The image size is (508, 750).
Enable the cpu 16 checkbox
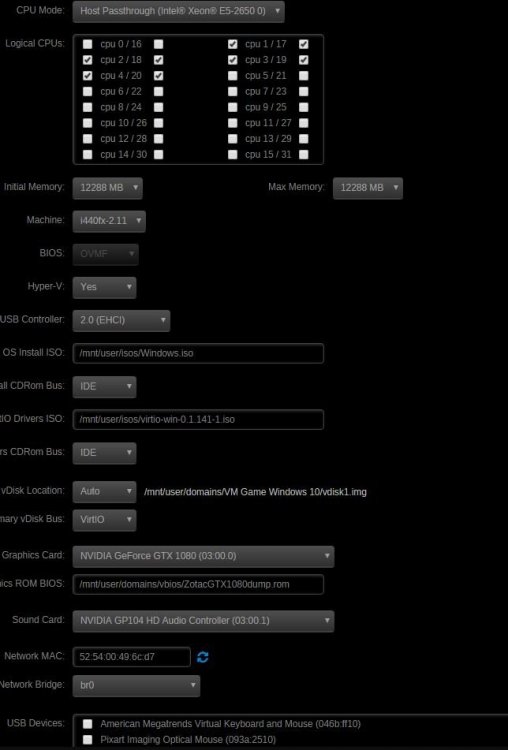[158, 44]
